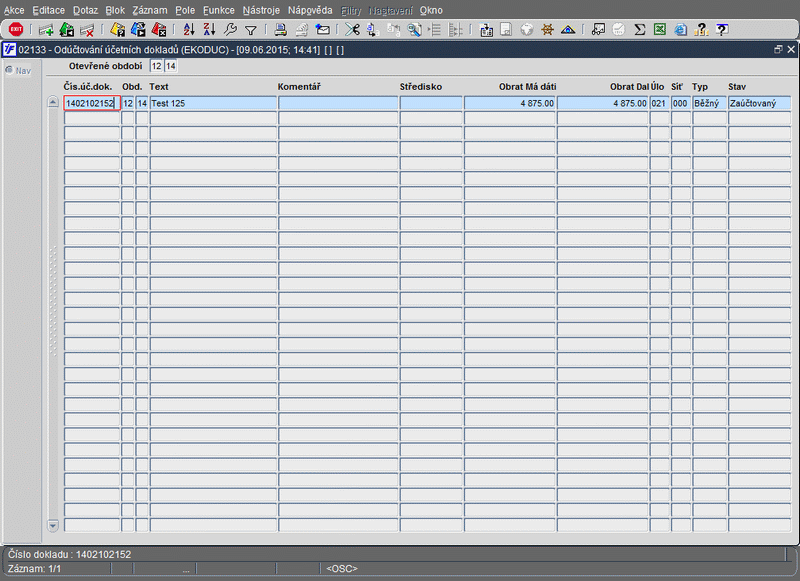Click the envelope mail icon
The height and width of the screenshot is (581, 800).
322,30
